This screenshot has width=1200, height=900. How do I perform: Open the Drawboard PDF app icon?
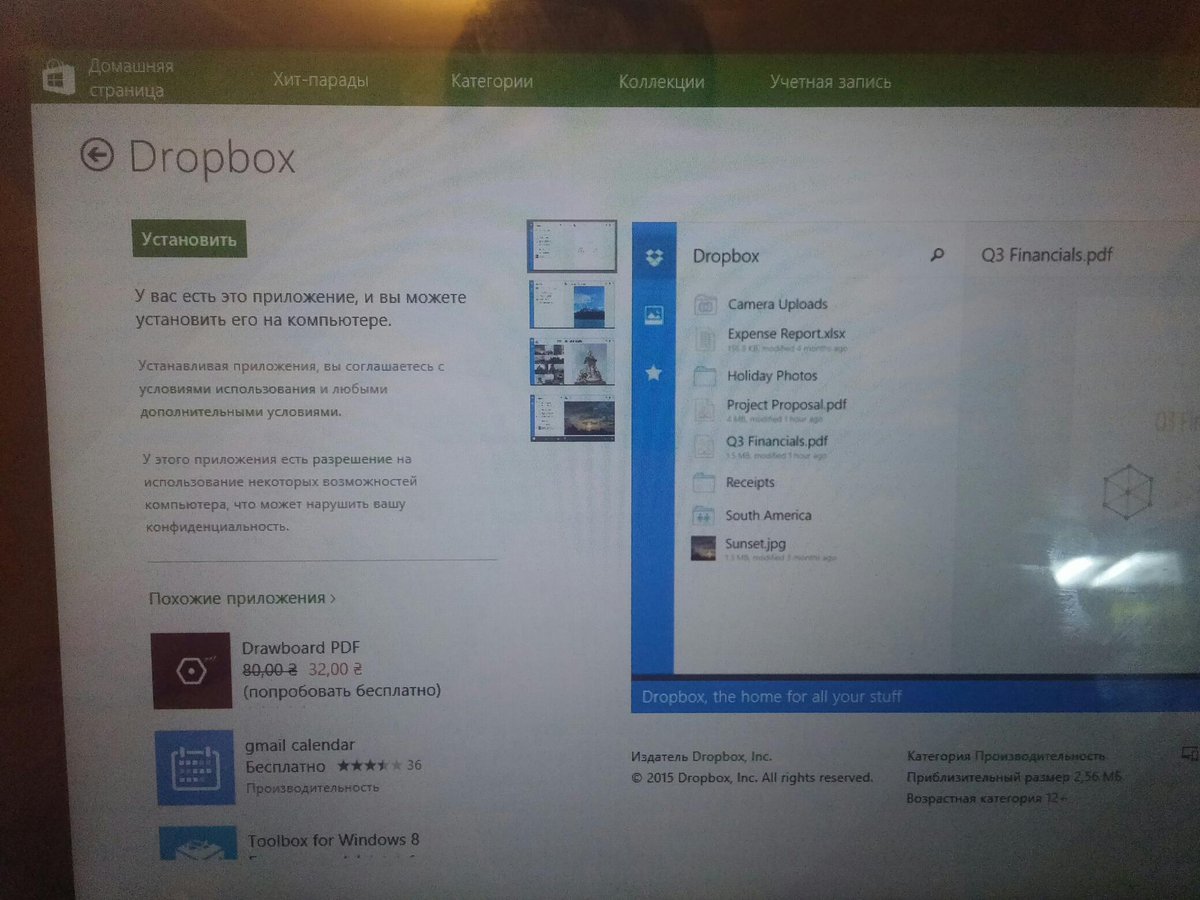click(x=191, y=671)
